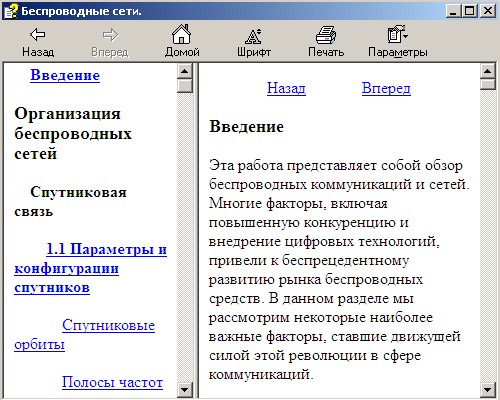Click down arrow of topic pane scrollbar
Viewport: 500px width, 400px height.
click(488, 389)
